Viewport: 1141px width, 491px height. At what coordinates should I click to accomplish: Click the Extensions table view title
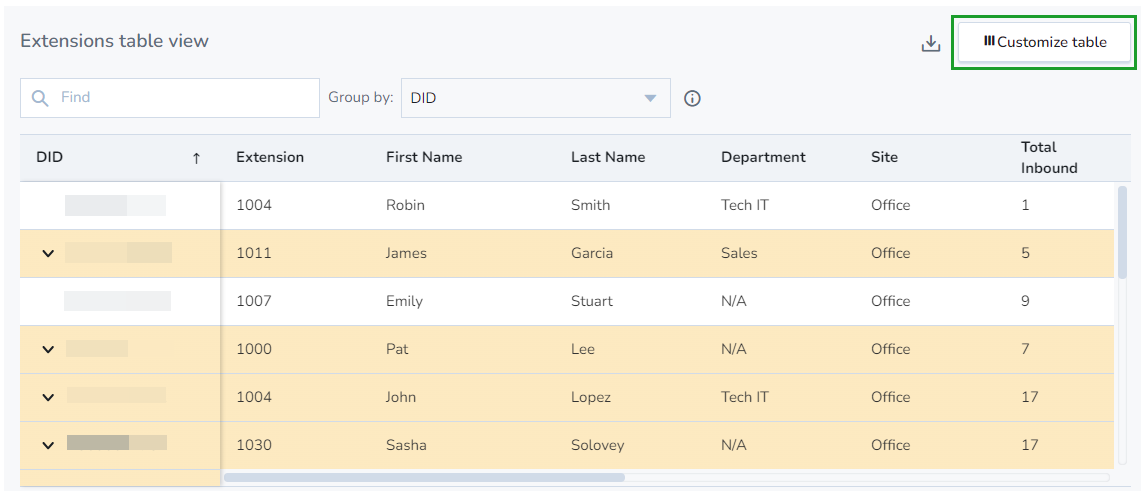click(114, 41)
